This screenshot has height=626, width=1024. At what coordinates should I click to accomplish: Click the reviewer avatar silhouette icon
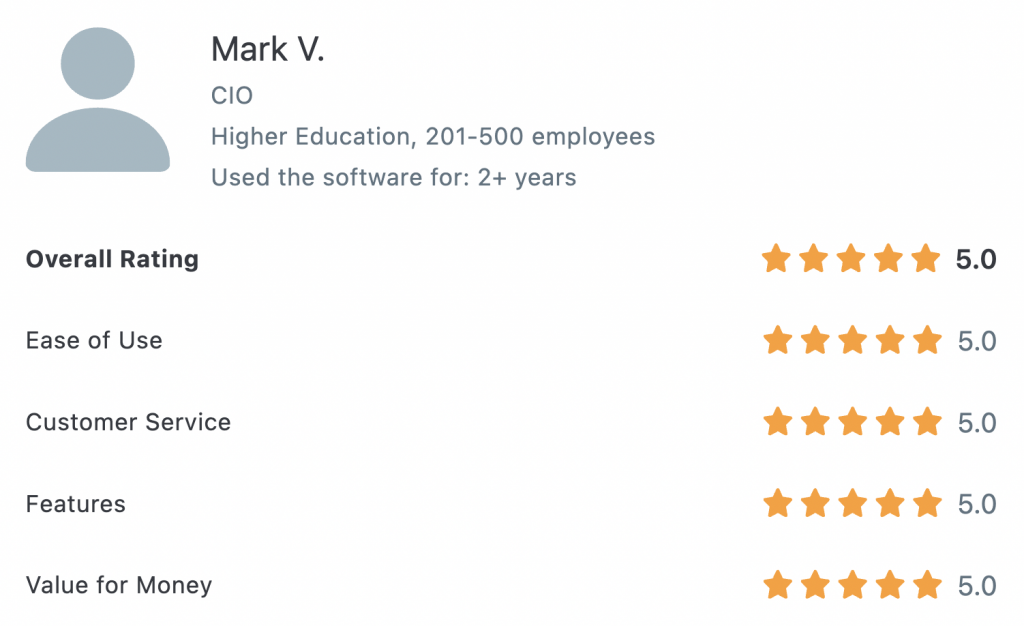pyautogui.click(x=98, y=99)
